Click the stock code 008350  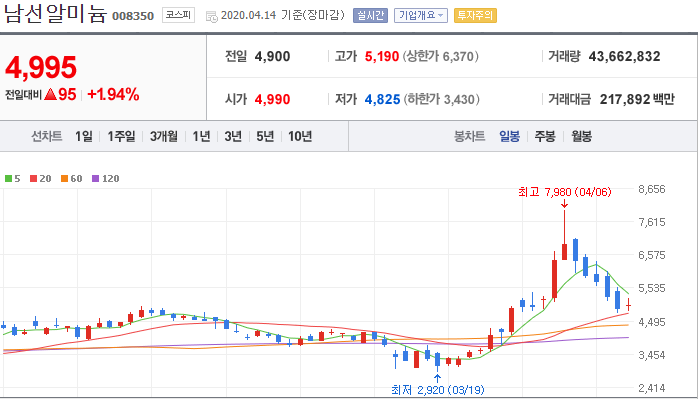point(133,16)
